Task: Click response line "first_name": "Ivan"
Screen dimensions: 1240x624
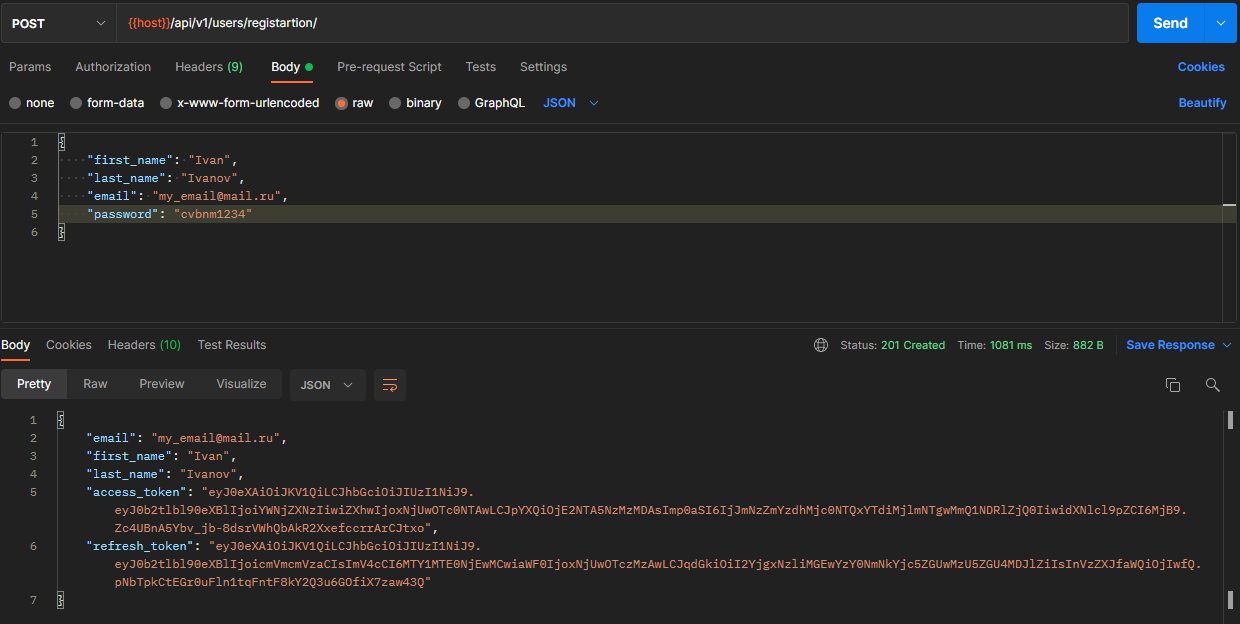Action: tap(162, 456)
